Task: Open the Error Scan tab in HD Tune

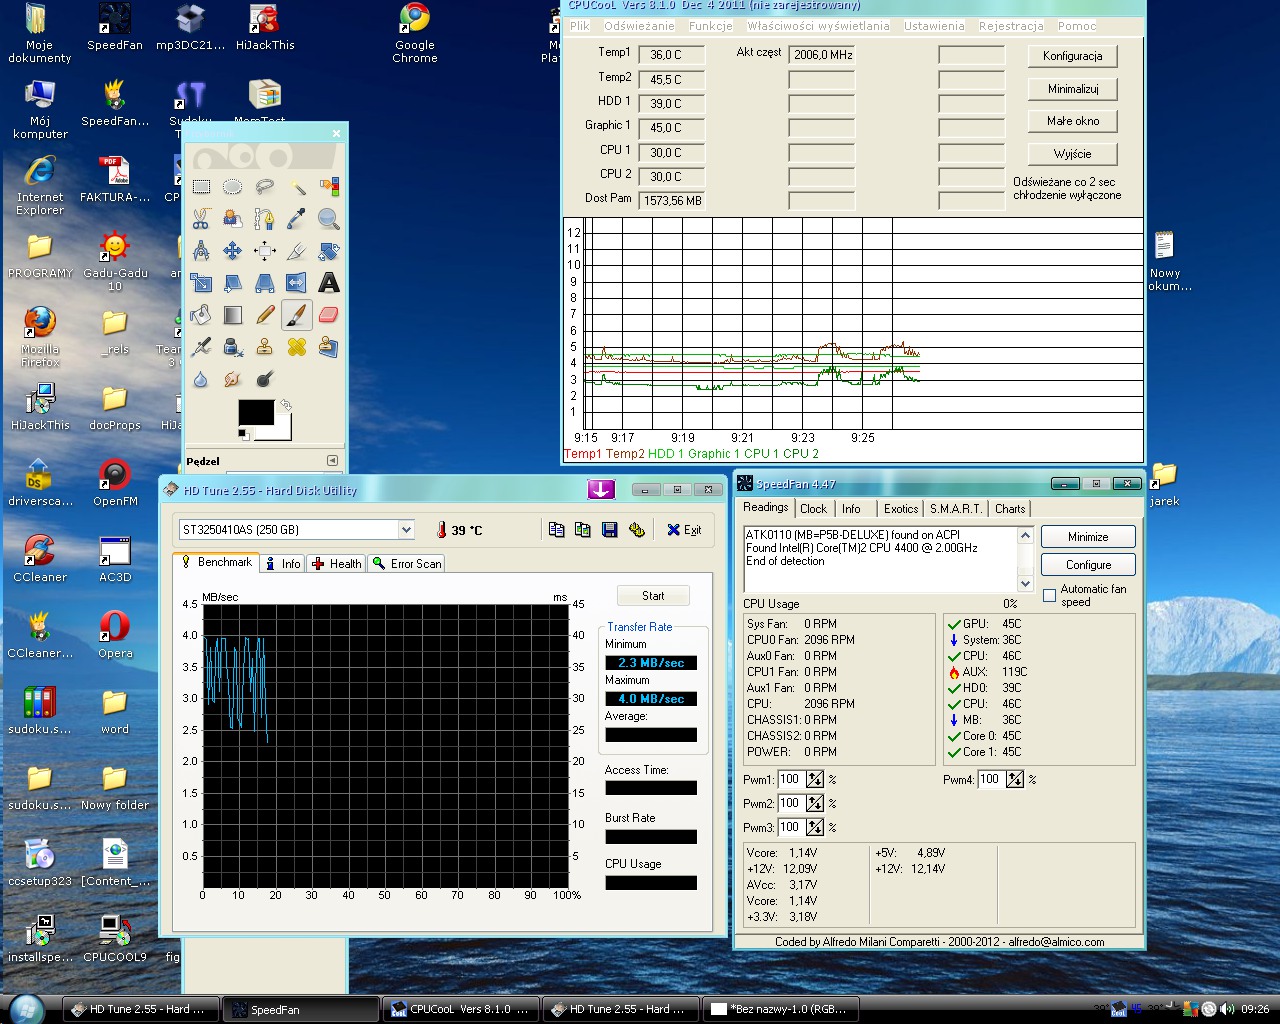Action: coord(407,564)
